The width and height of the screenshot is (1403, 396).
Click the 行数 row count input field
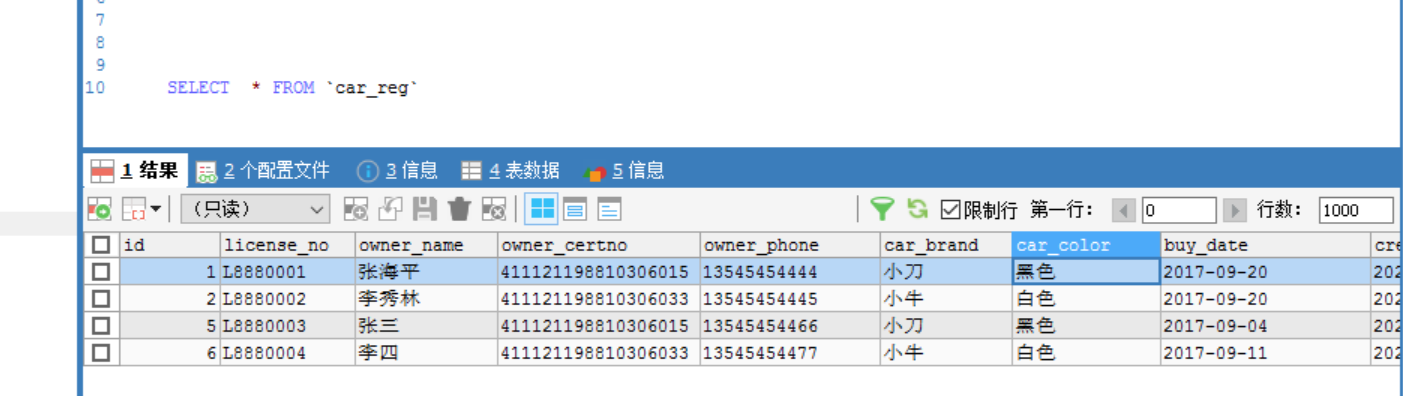coord(1355,210)
